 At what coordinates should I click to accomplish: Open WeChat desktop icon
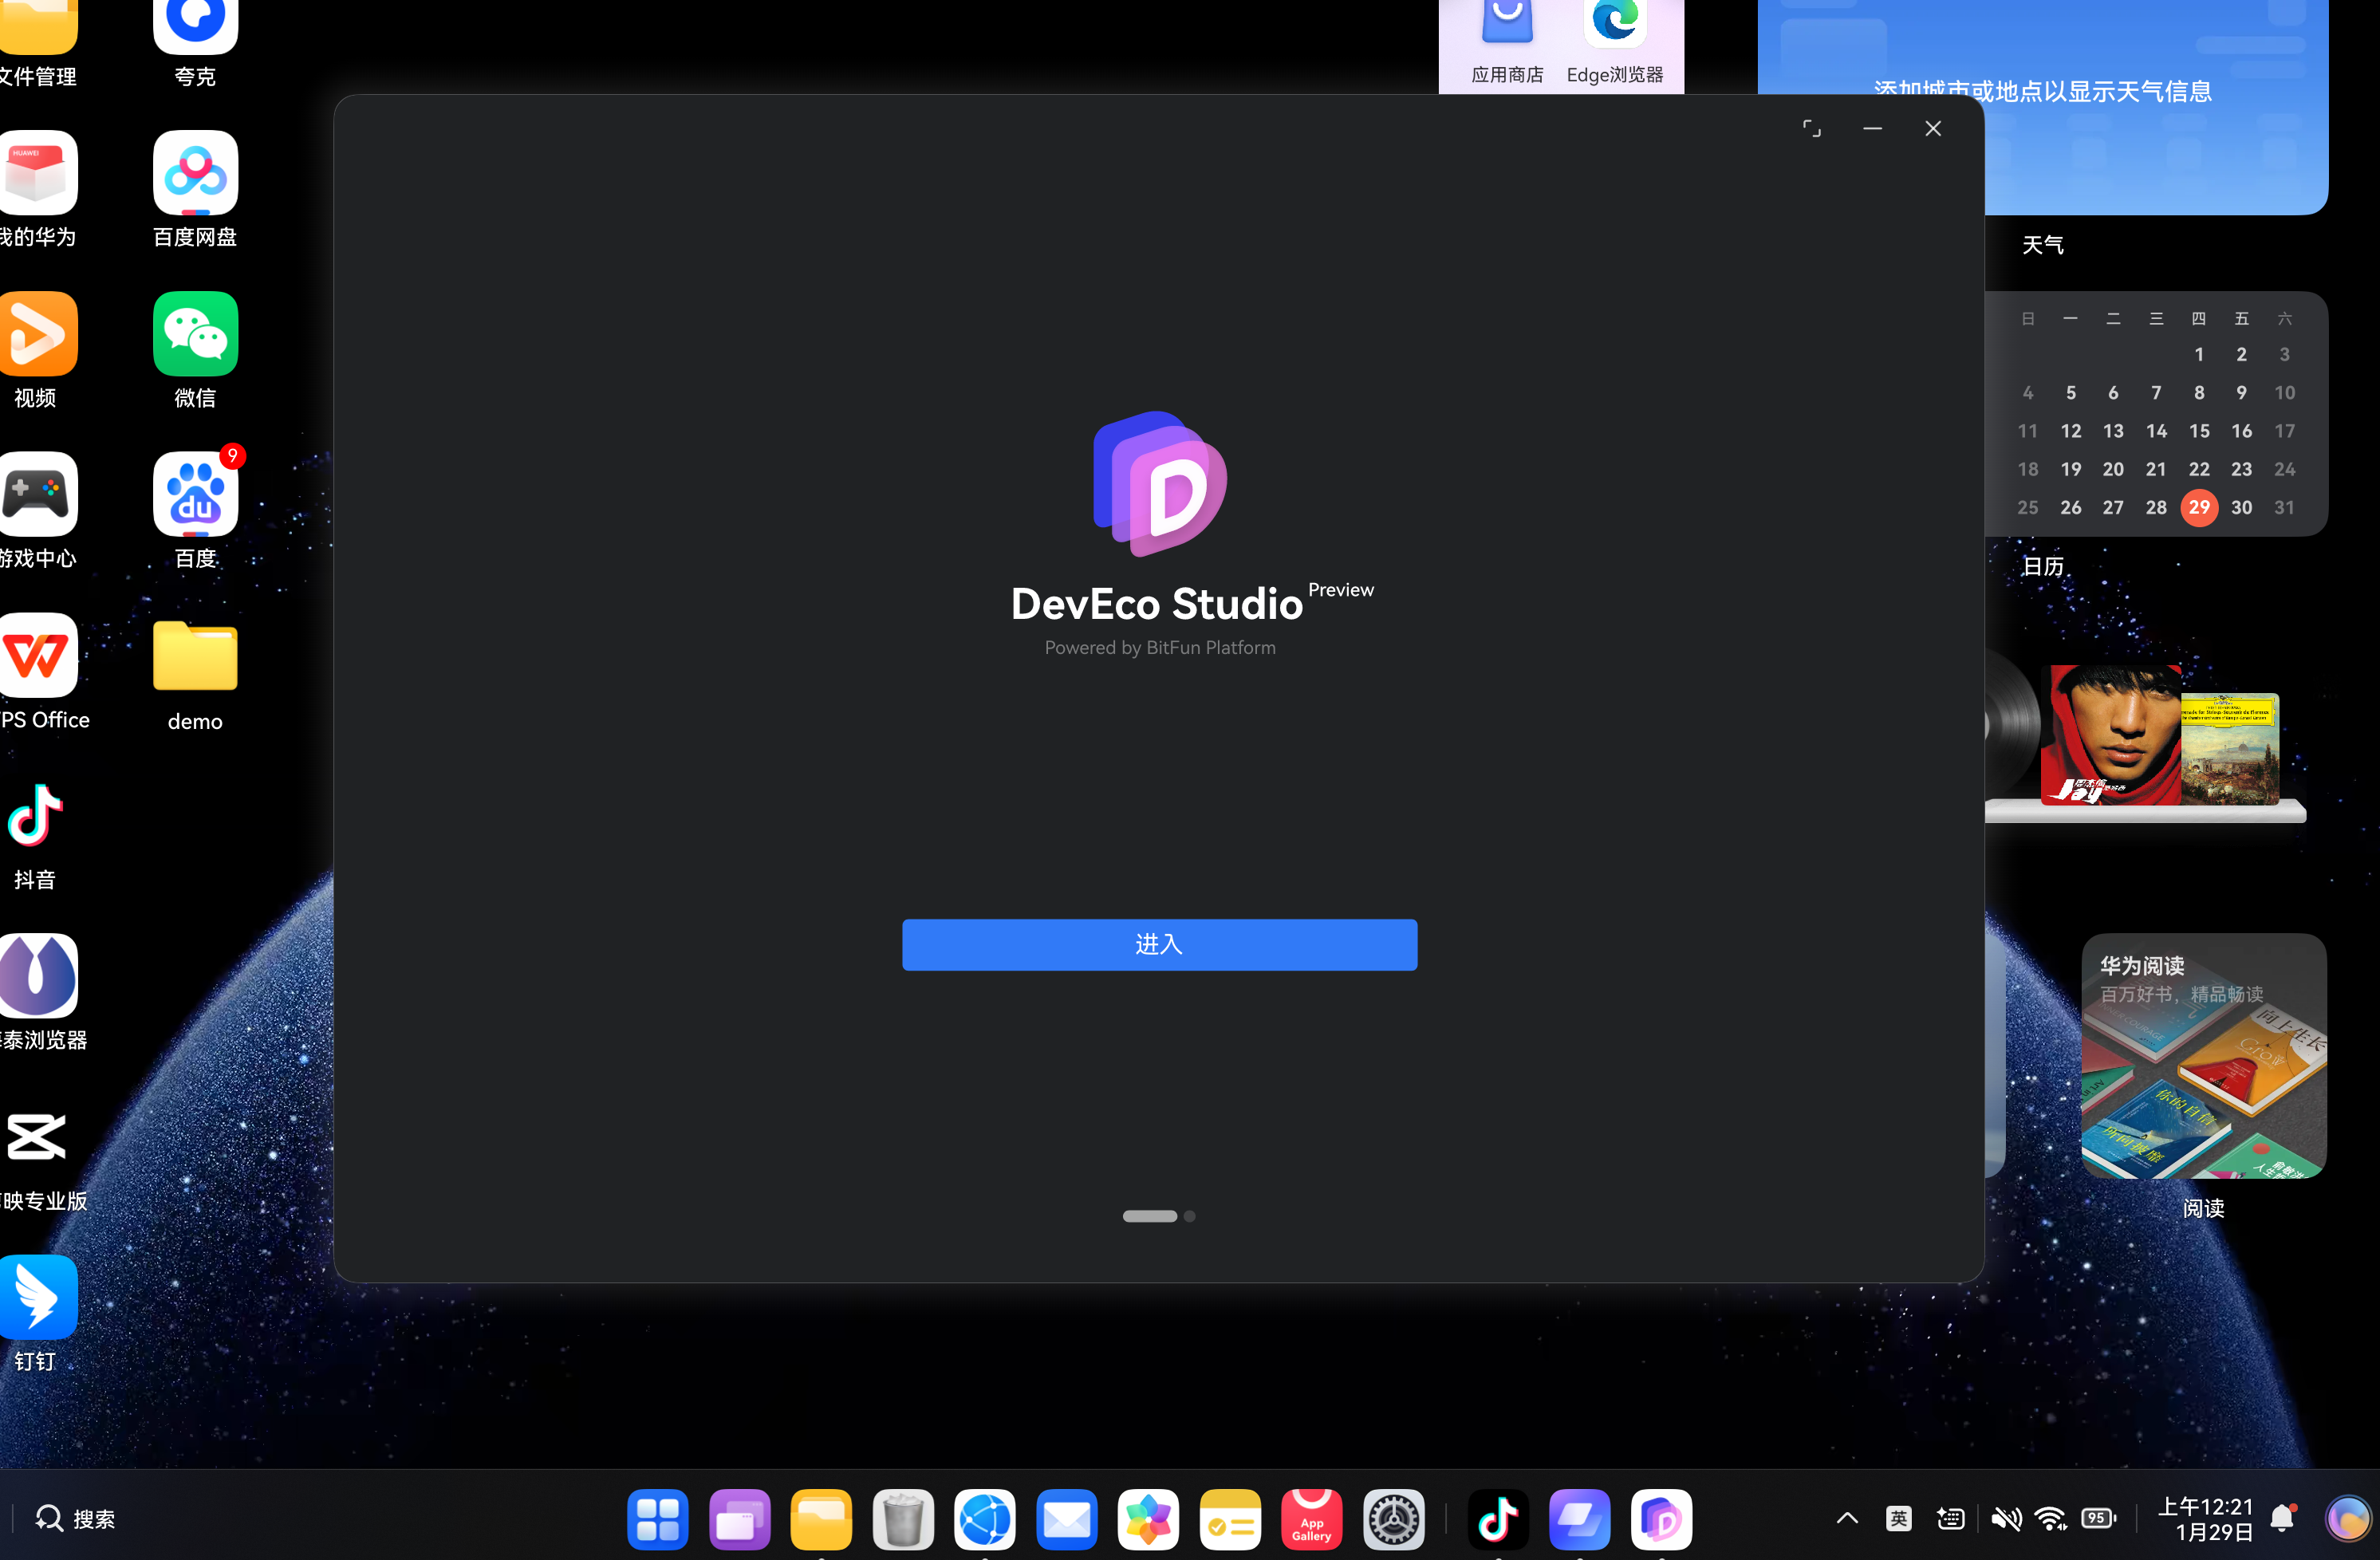click(195, 335)
